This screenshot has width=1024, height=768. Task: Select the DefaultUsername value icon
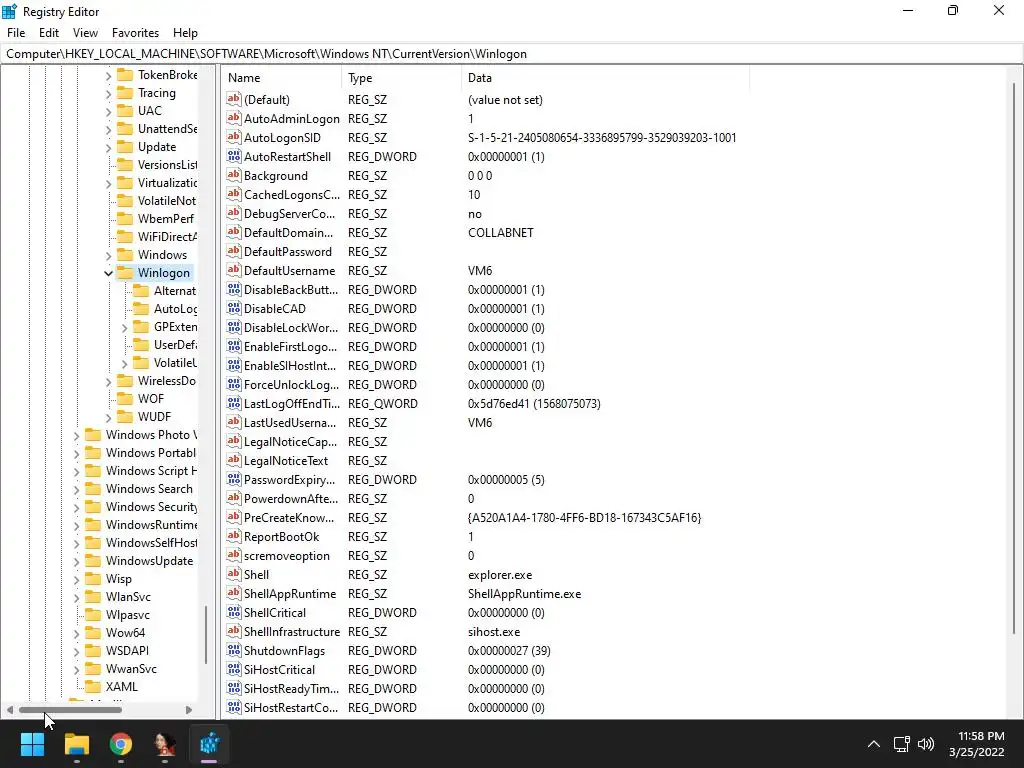pos(234,270)
